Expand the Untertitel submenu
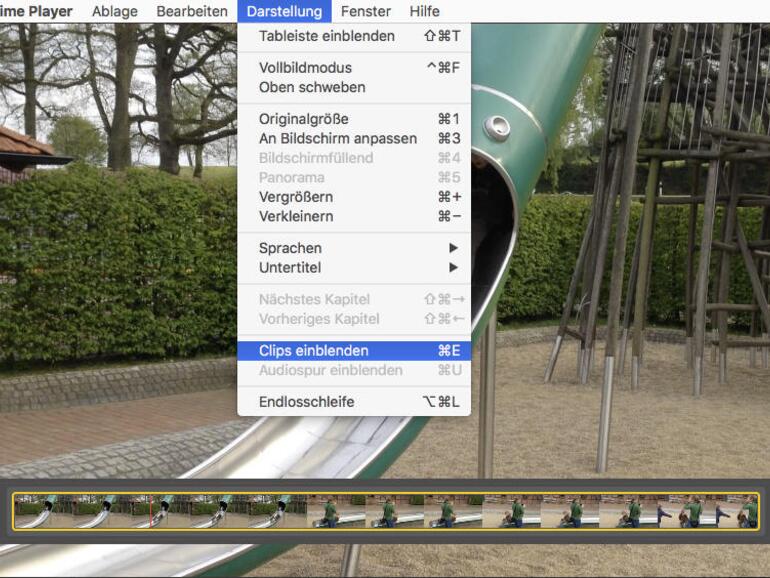The width and height of the screenshot is (770, 578). [x=354, y=268]
